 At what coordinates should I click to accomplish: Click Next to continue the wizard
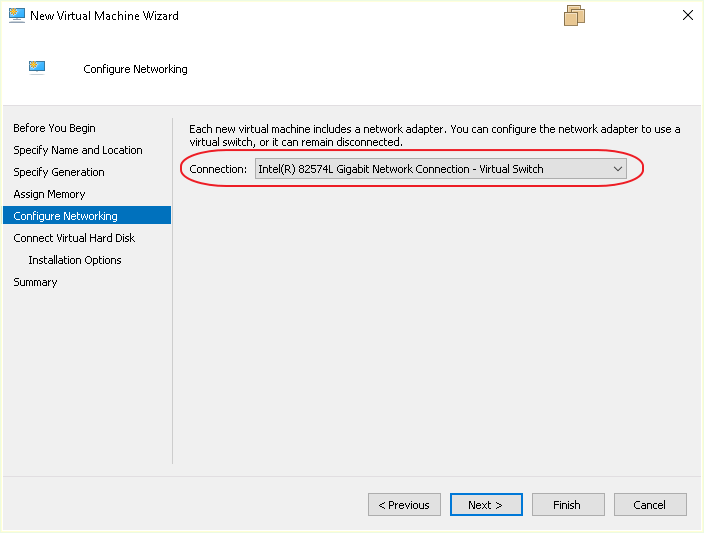[x=485, y=505]
